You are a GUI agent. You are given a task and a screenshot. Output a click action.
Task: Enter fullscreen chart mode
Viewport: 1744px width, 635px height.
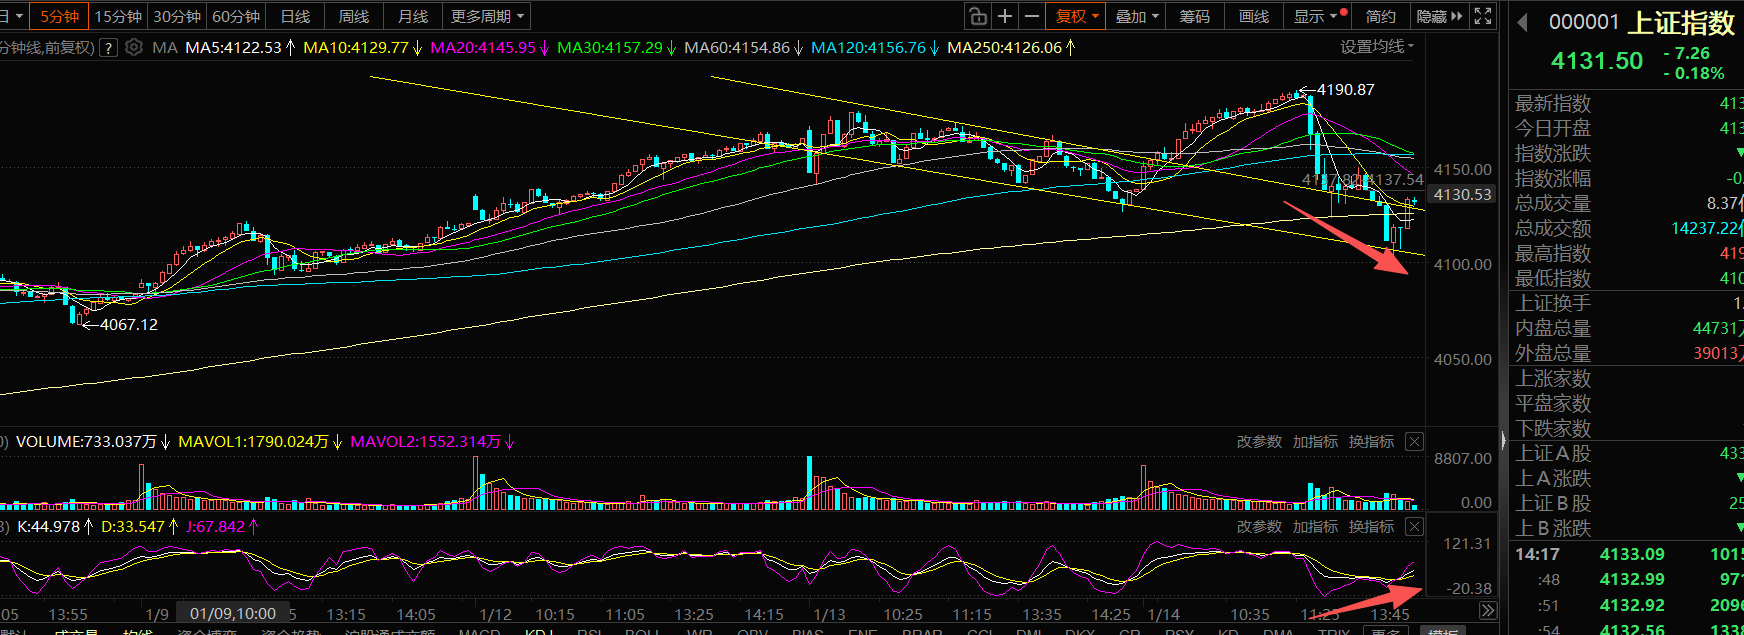click(1483, 16)
